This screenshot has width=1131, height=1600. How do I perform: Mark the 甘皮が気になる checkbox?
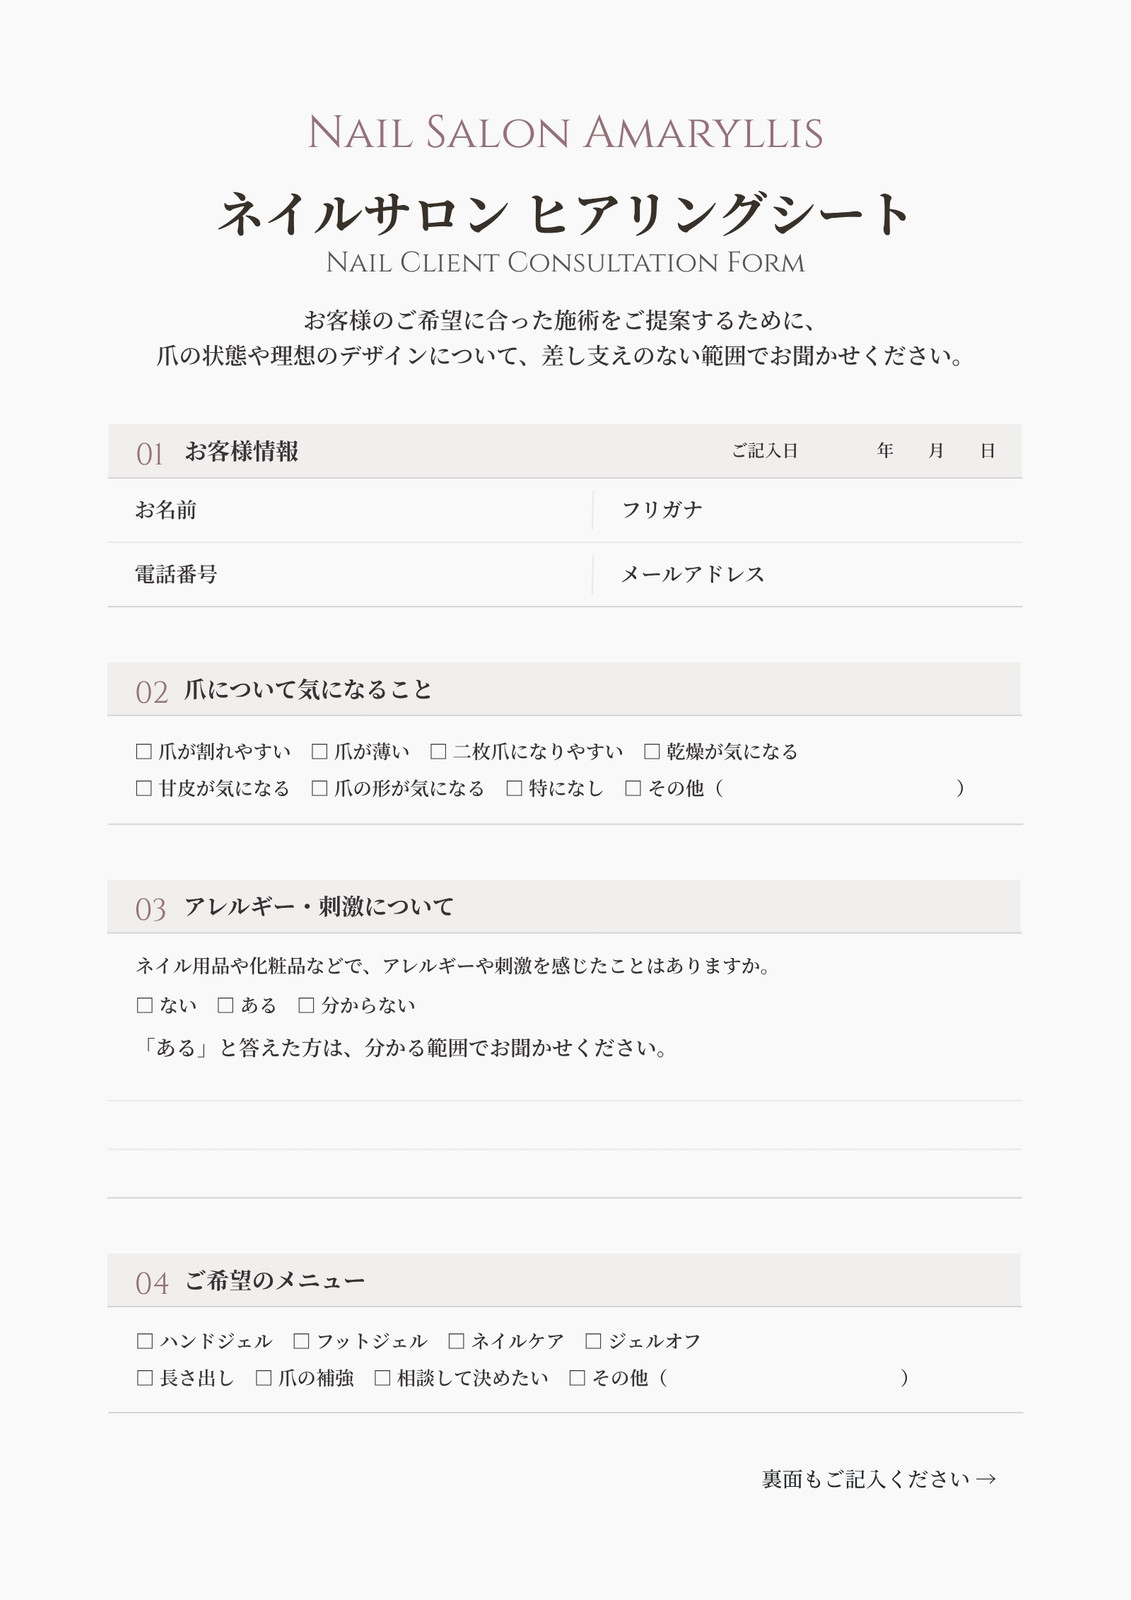coord(144,788)
